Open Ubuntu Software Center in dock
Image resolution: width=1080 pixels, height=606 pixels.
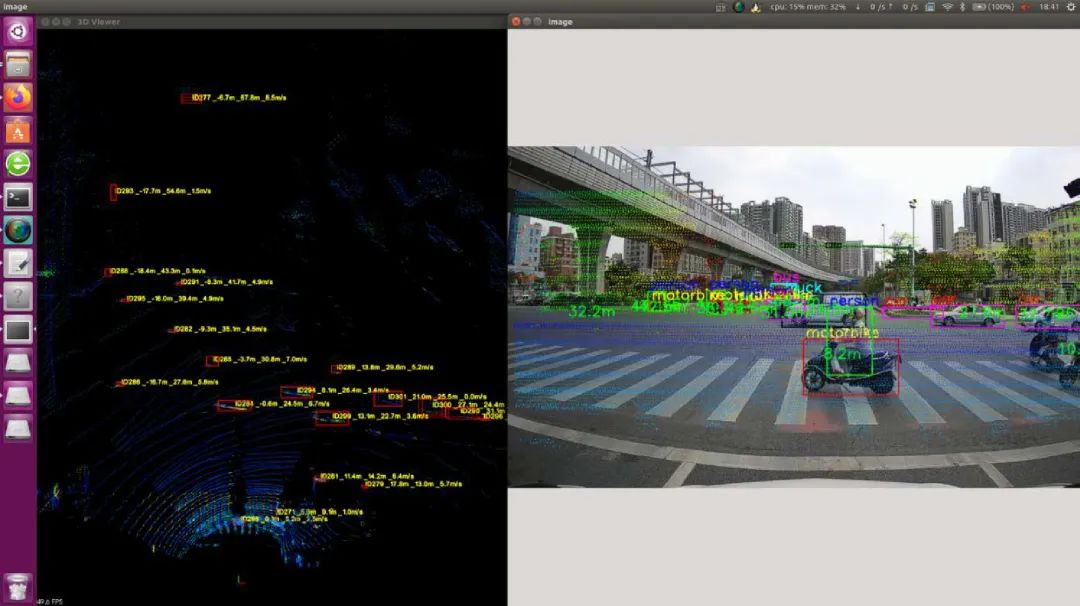coord(18,131)
